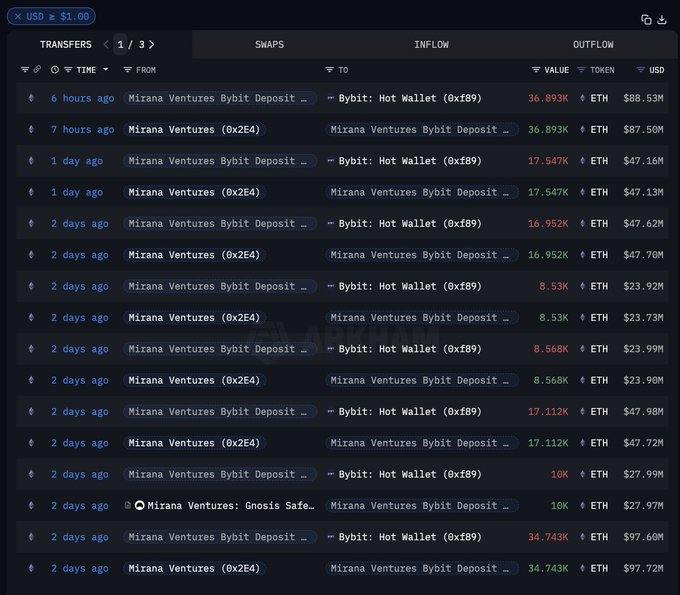The height and width of the screenshot is (595, 680).
Task: Switch to the SWAPS tab
Action: [x=269, y=44]
